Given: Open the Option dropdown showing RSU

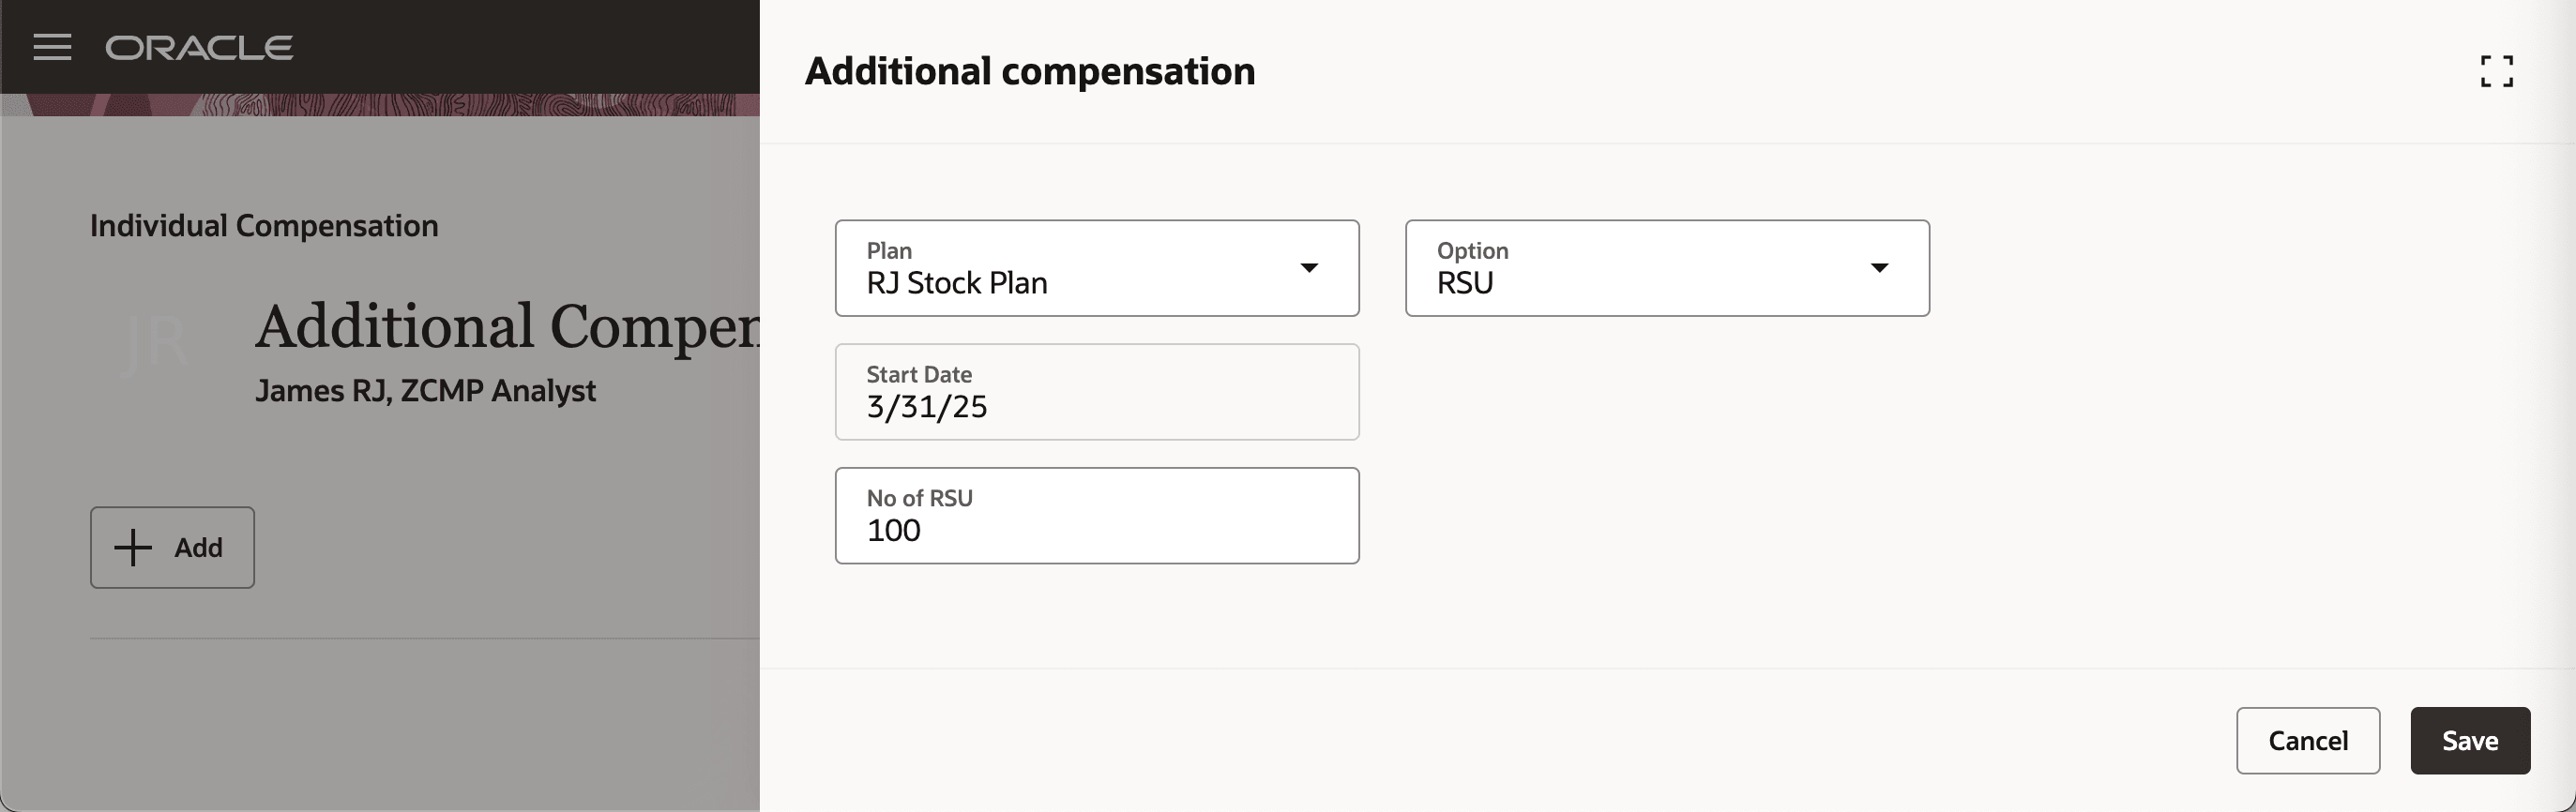Looking at the screenshot, I should click(x=1666, y=267).
